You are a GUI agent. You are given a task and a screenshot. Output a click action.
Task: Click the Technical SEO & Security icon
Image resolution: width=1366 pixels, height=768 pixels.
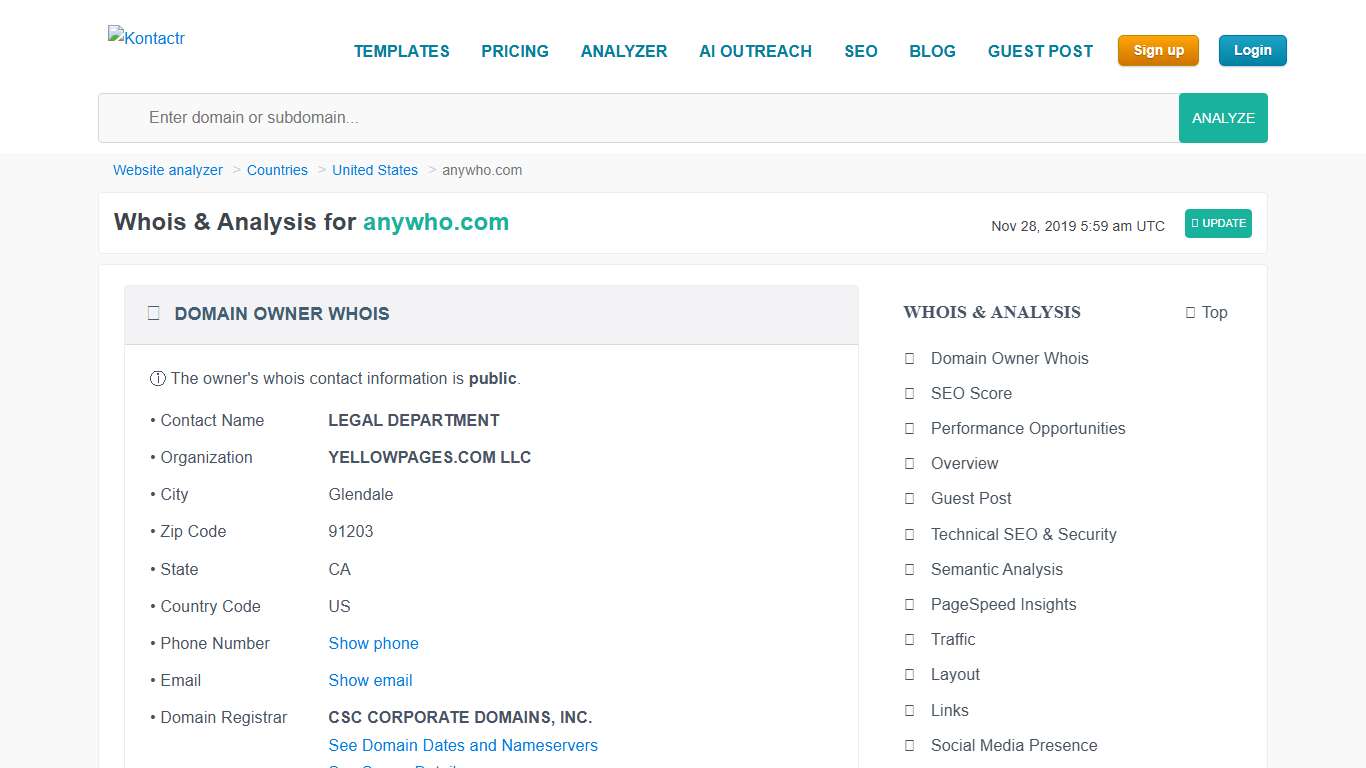pyautogui.click(x=909, y=534)
